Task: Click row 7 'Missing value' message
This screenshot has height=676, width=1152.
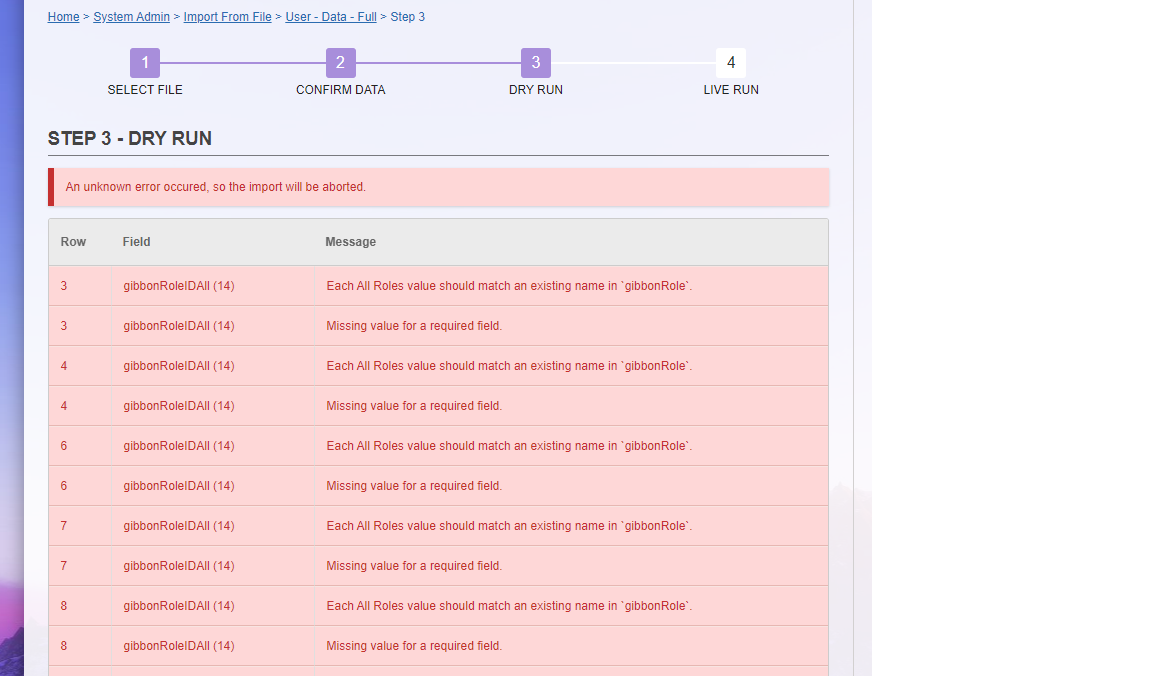Action: (414, 566)
